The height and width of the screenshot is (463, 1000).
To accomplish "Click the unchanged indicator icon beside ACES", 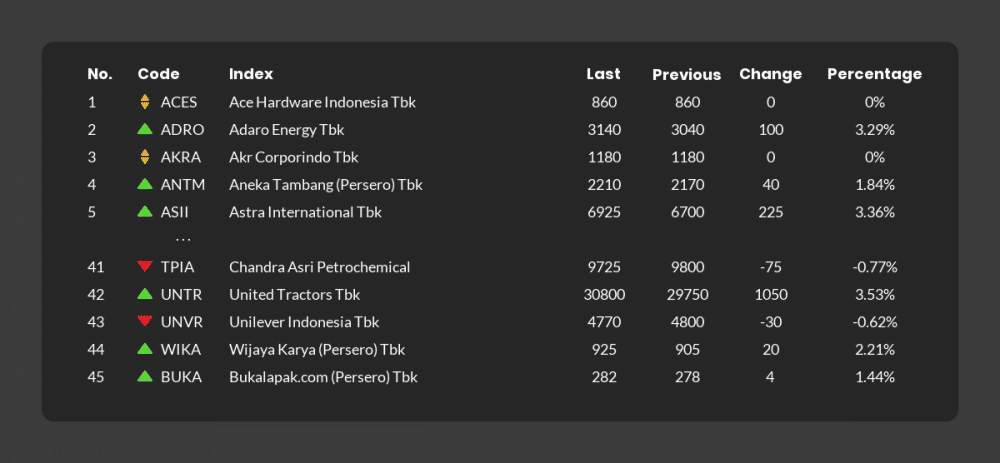I will [145, 102].
